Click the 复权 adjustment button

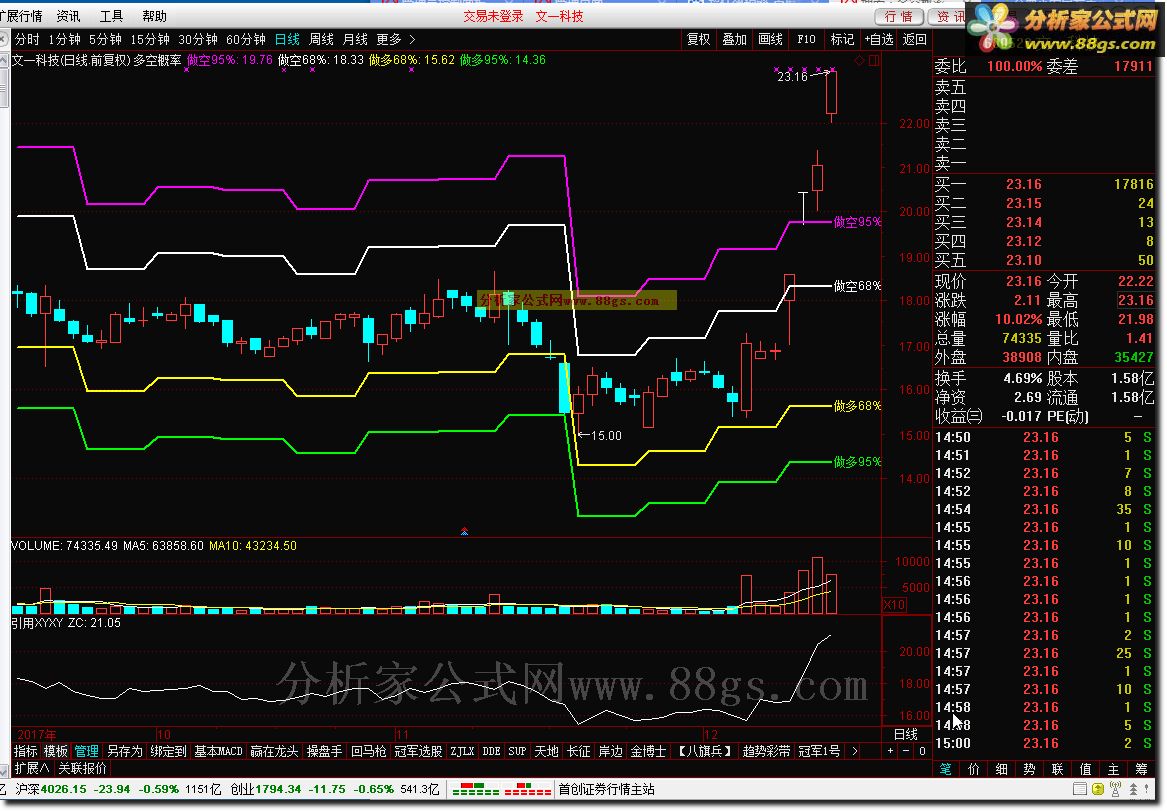pos(698,39)
